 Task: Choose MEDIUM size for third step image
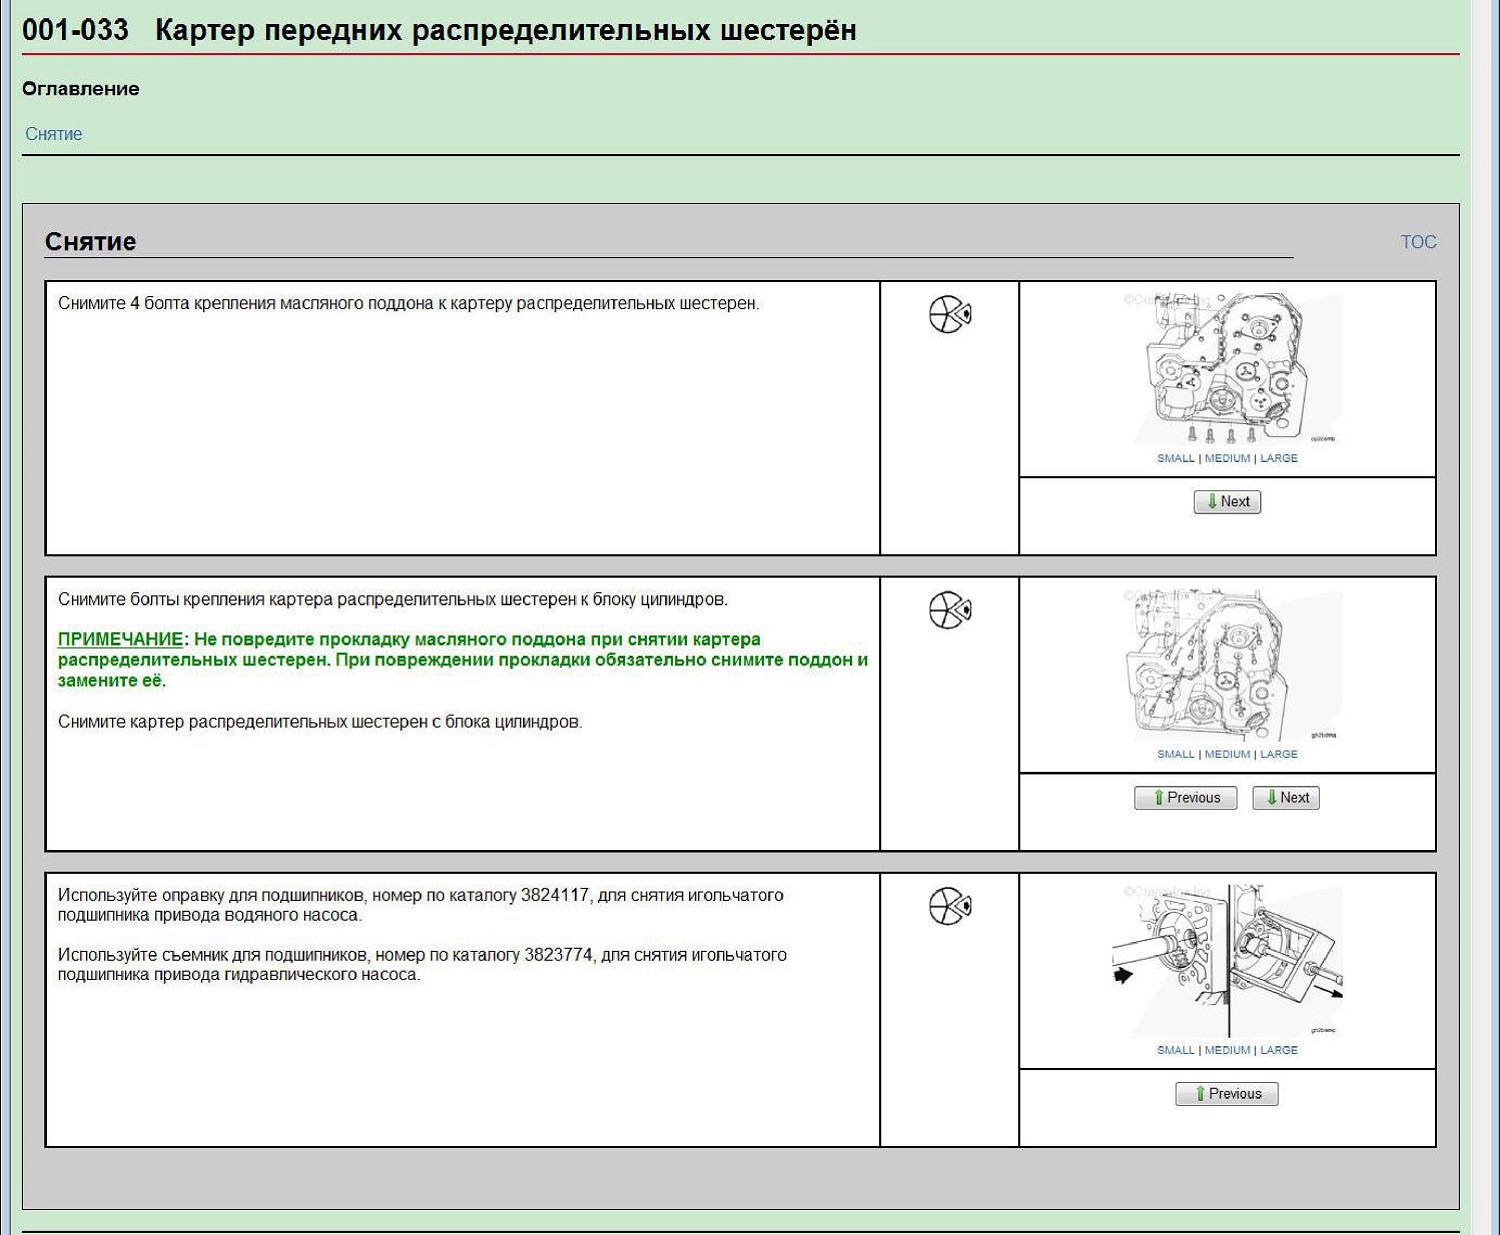click(x=1227, y=1050)
